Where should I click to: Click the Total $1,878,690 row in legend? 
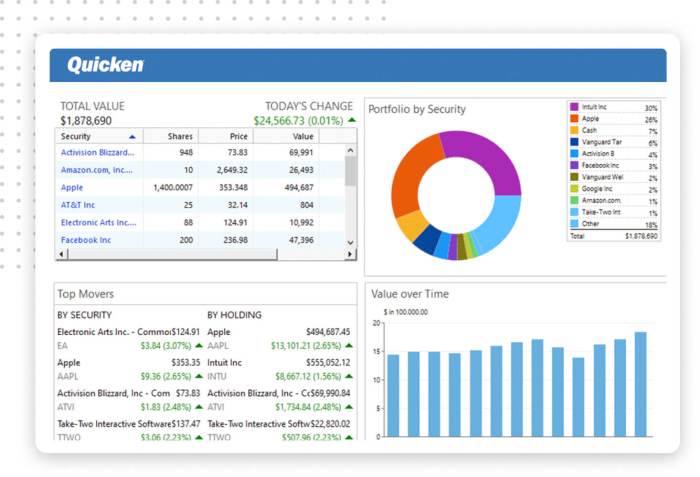(614, 236)
